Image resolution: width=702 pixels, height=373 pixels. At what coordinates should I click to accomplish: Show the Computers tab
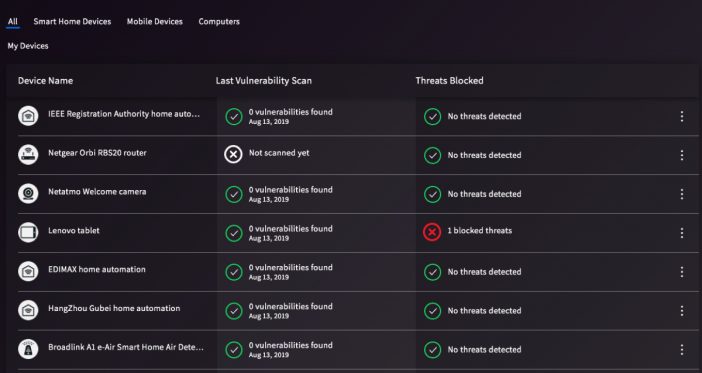click(x=219, y=21)
